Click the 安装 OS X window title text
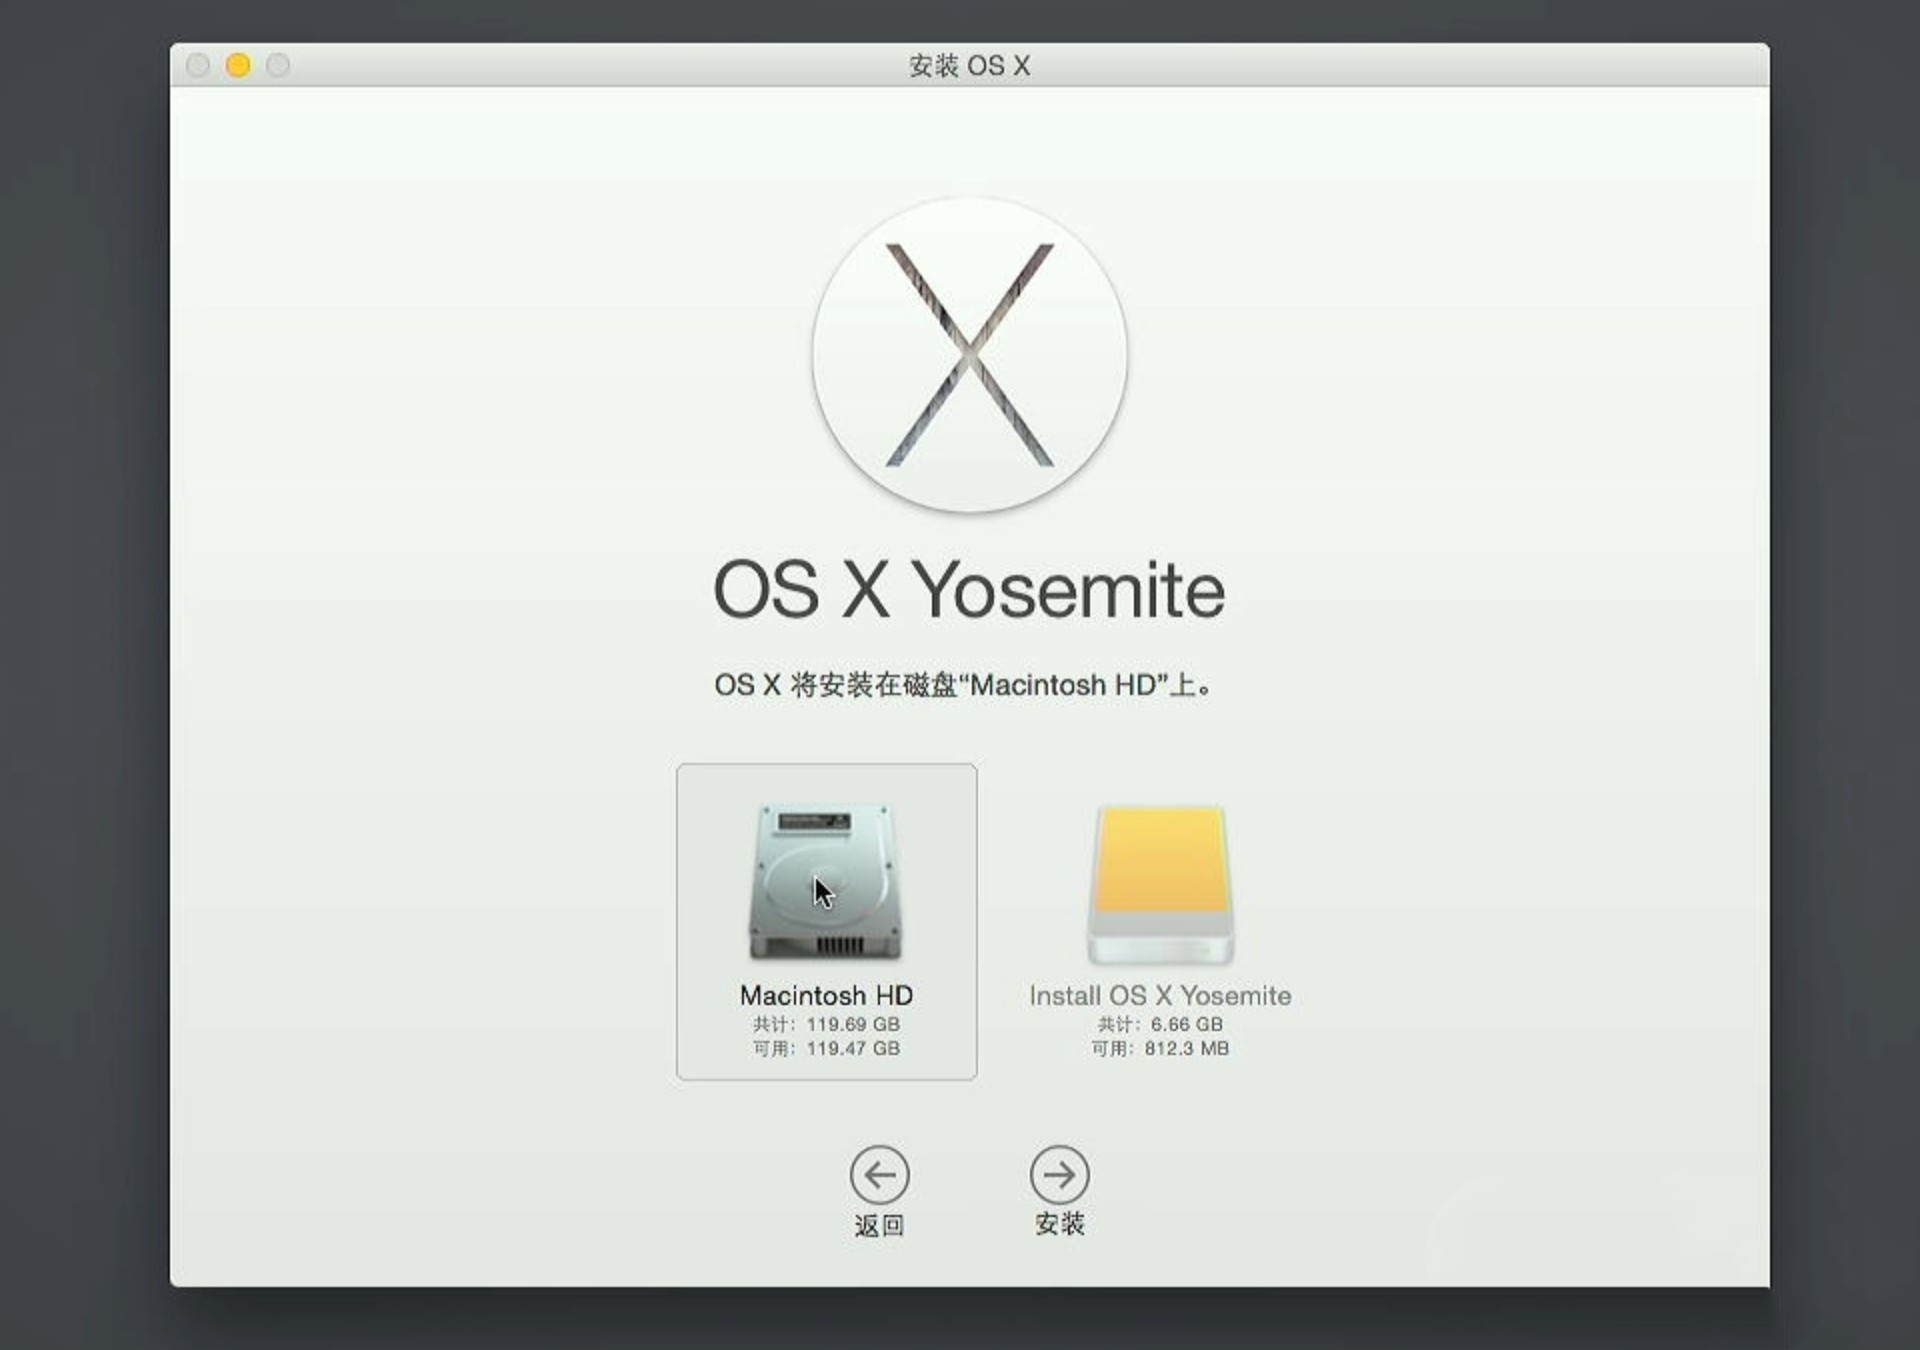 tap(969, 66)
